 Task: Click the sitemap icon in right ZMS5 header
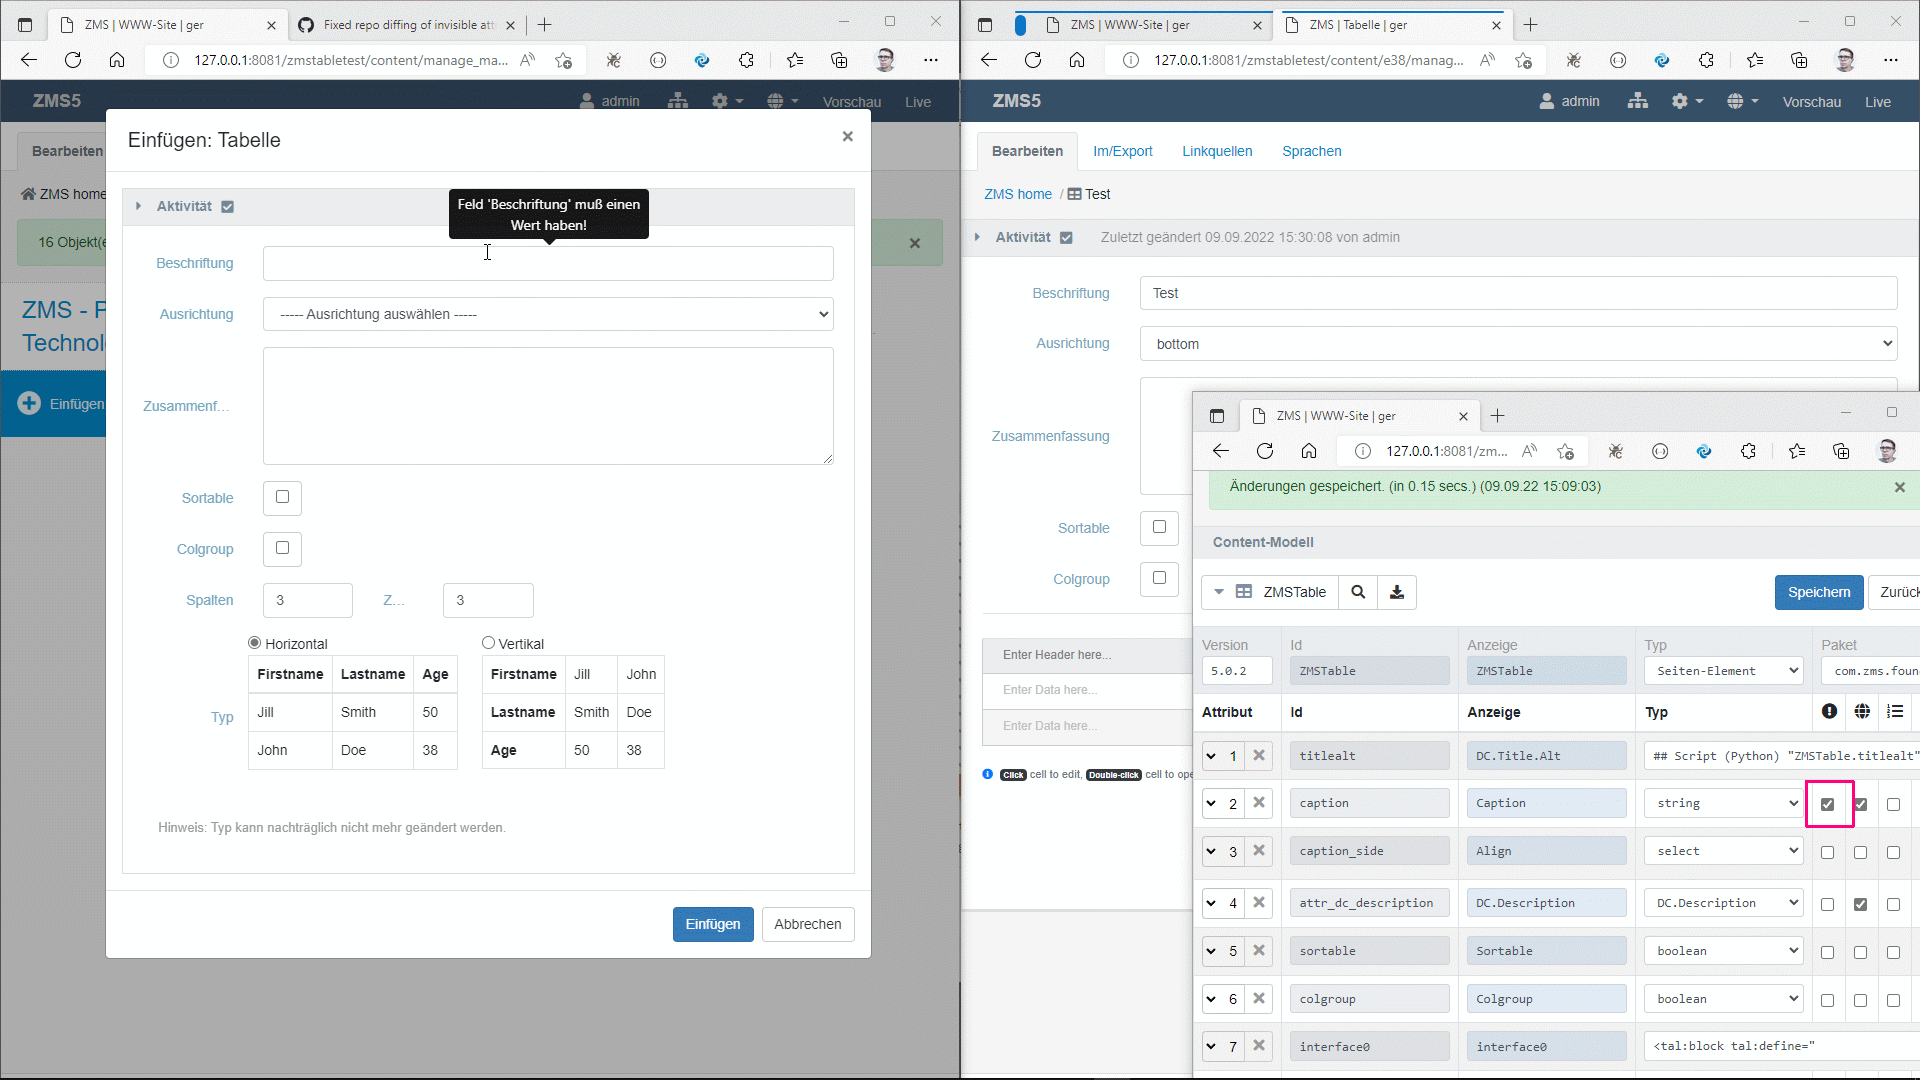[1637, 101]
